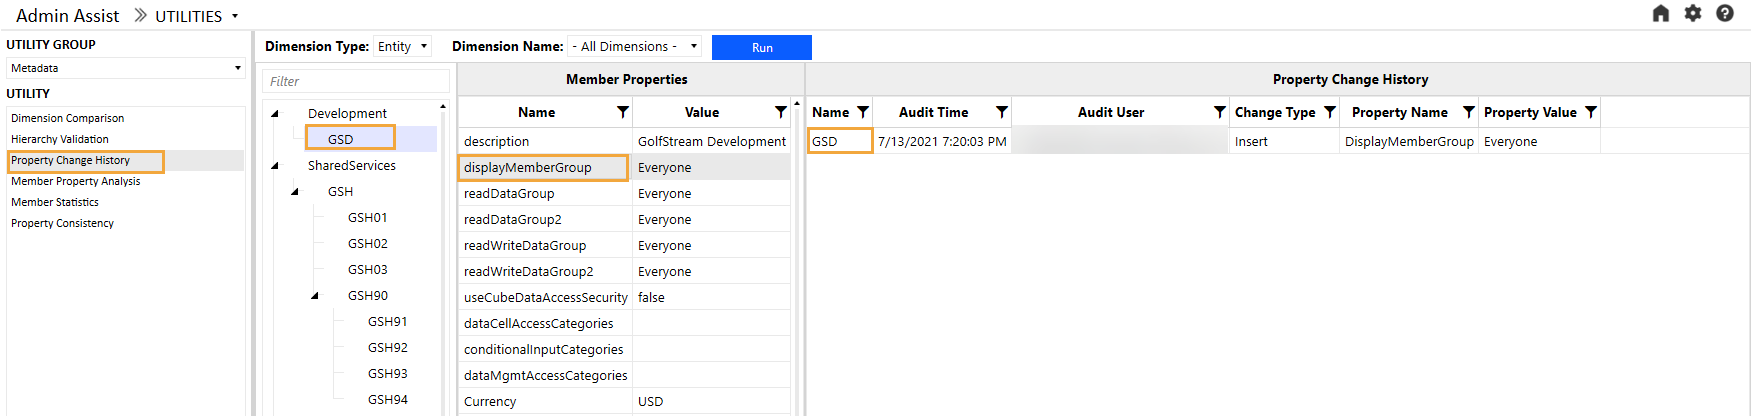Click the tree Filter input field
This screenshot has height=416, width=1753.
(x=355, y=81)
